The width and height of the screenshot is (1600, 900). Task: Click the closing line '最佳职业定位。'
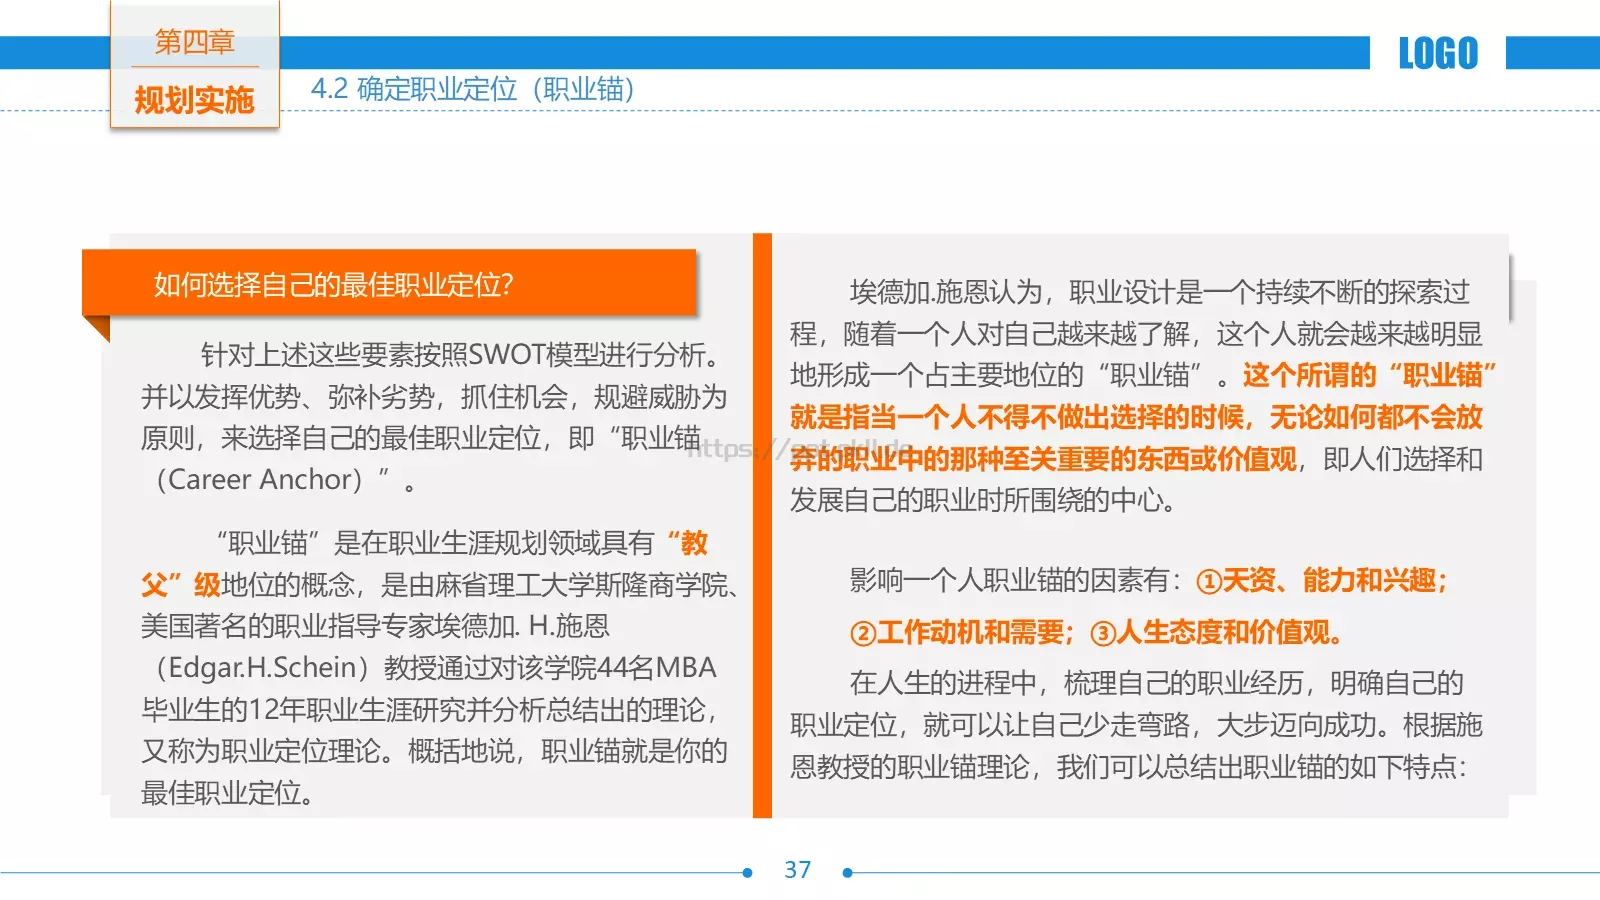pyautogui.click(x=229, y=793)
